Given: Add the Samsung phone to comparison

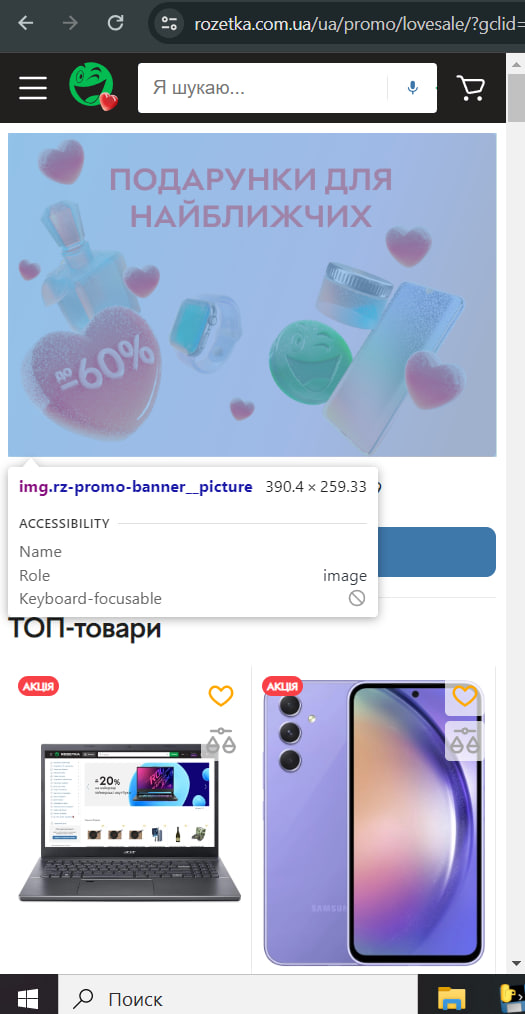Looking at the screenshot, I should [464, 740].
